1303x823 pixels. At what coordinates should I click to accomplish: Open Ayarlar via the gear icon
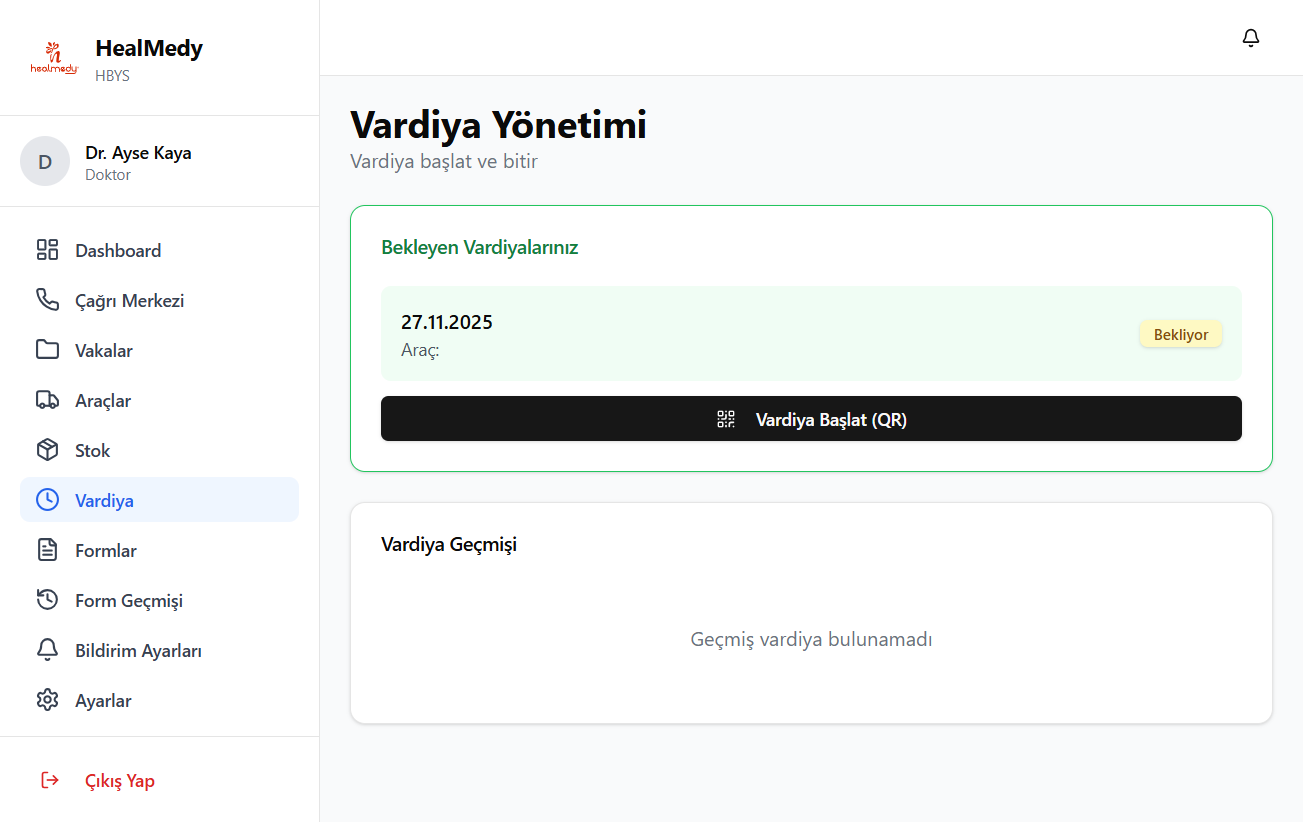(47, 699)
